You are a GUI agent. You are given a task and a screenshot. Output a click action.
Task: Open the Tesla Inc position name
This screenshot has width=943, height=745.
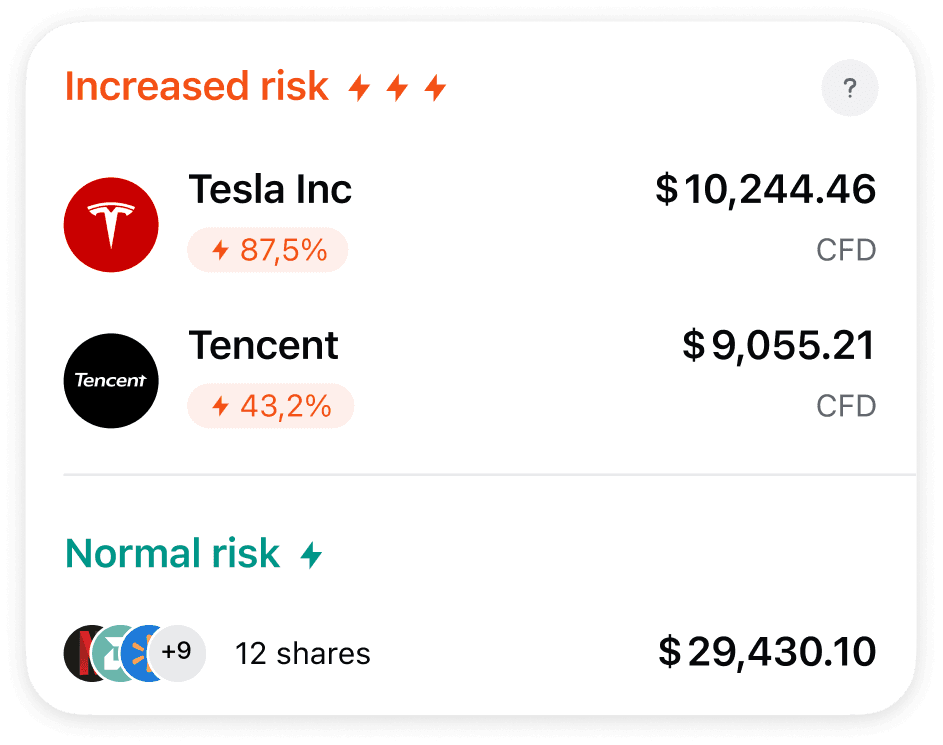point(270,189)
